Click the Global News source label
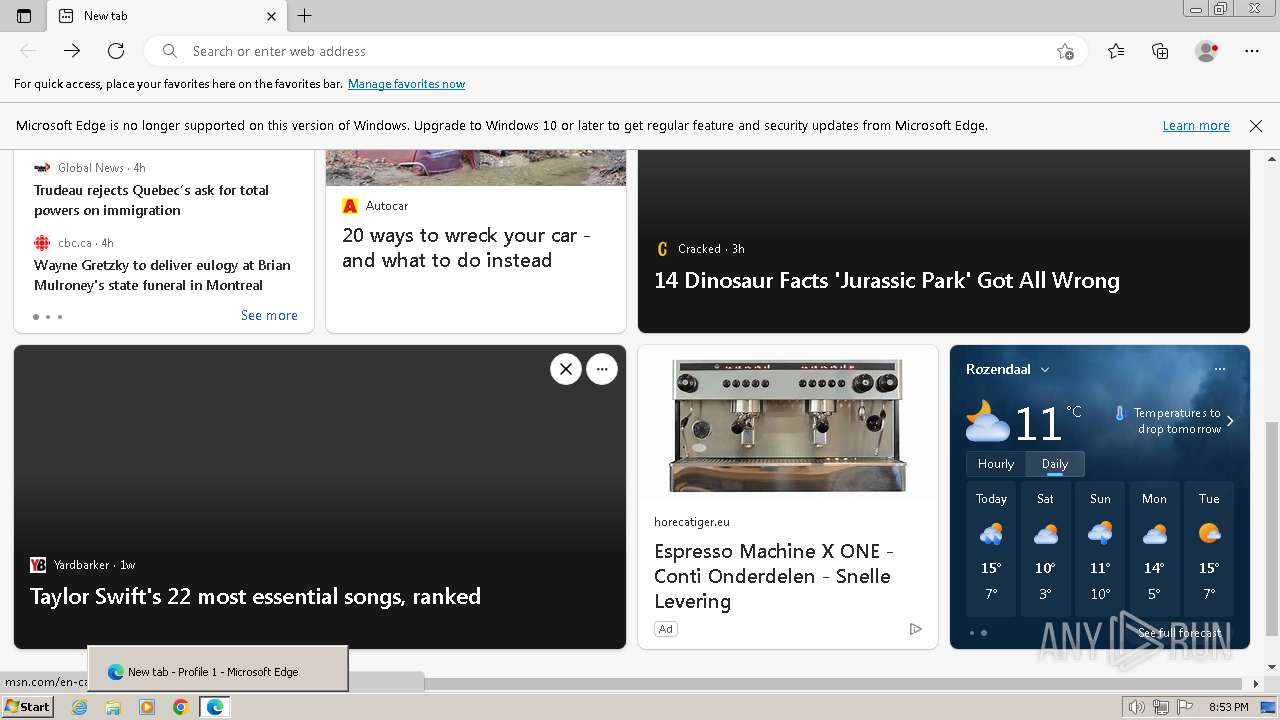 (91, 168)
